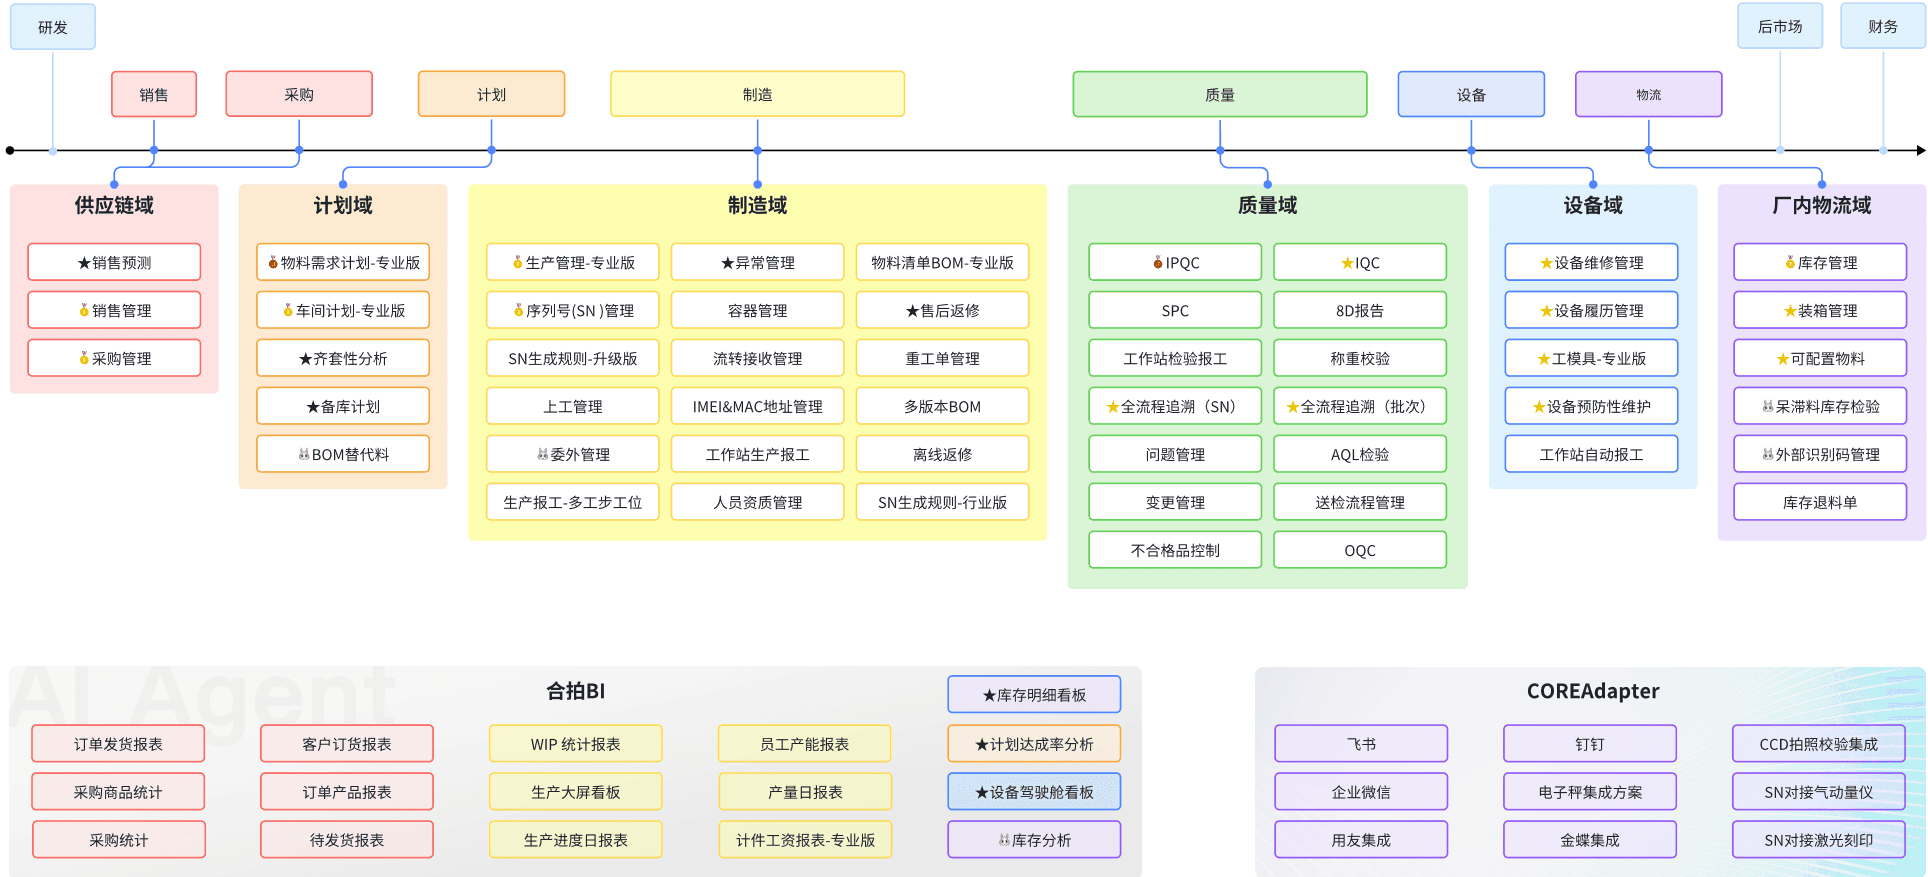Click the 库存退料单 box

[1820, 502]
